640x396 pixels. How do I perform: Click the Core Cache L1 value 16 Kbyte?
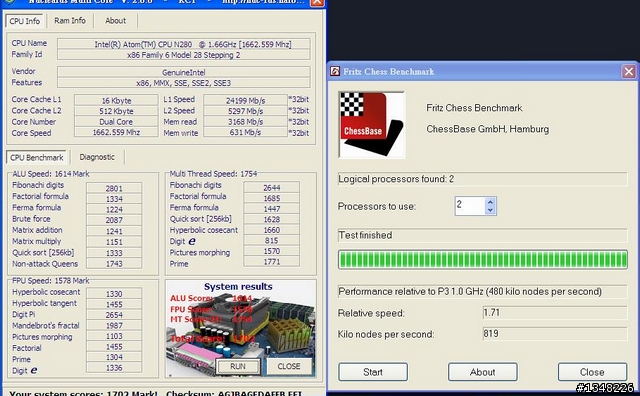click(116, 100)
